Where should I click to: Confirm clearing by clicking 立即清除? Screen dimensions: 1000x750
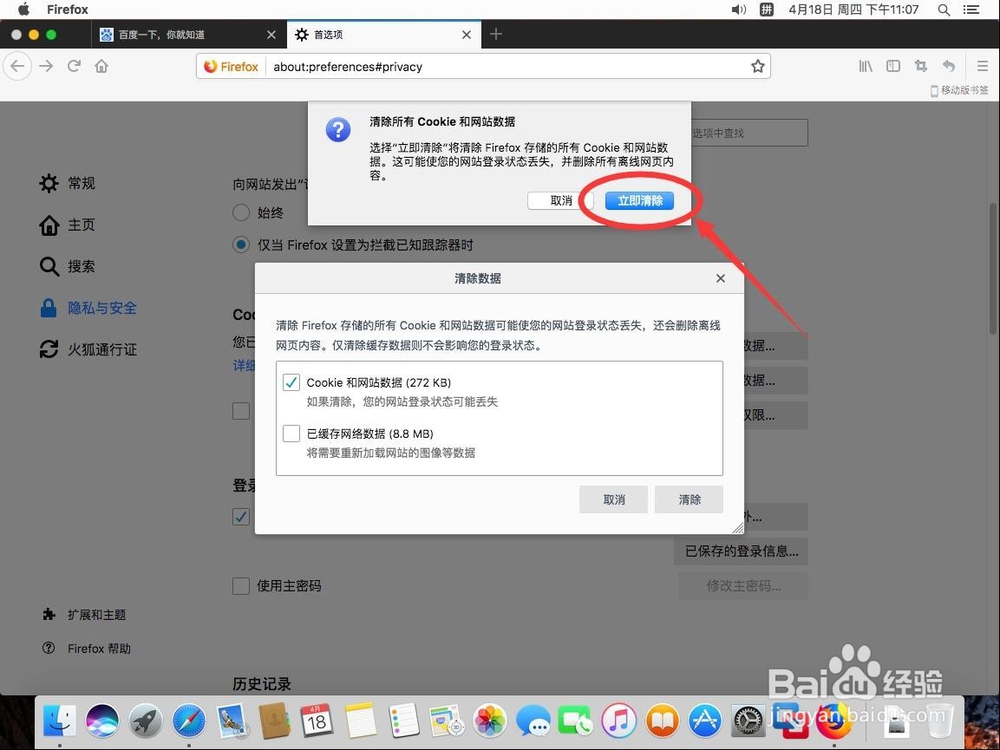tap(640, 200)
